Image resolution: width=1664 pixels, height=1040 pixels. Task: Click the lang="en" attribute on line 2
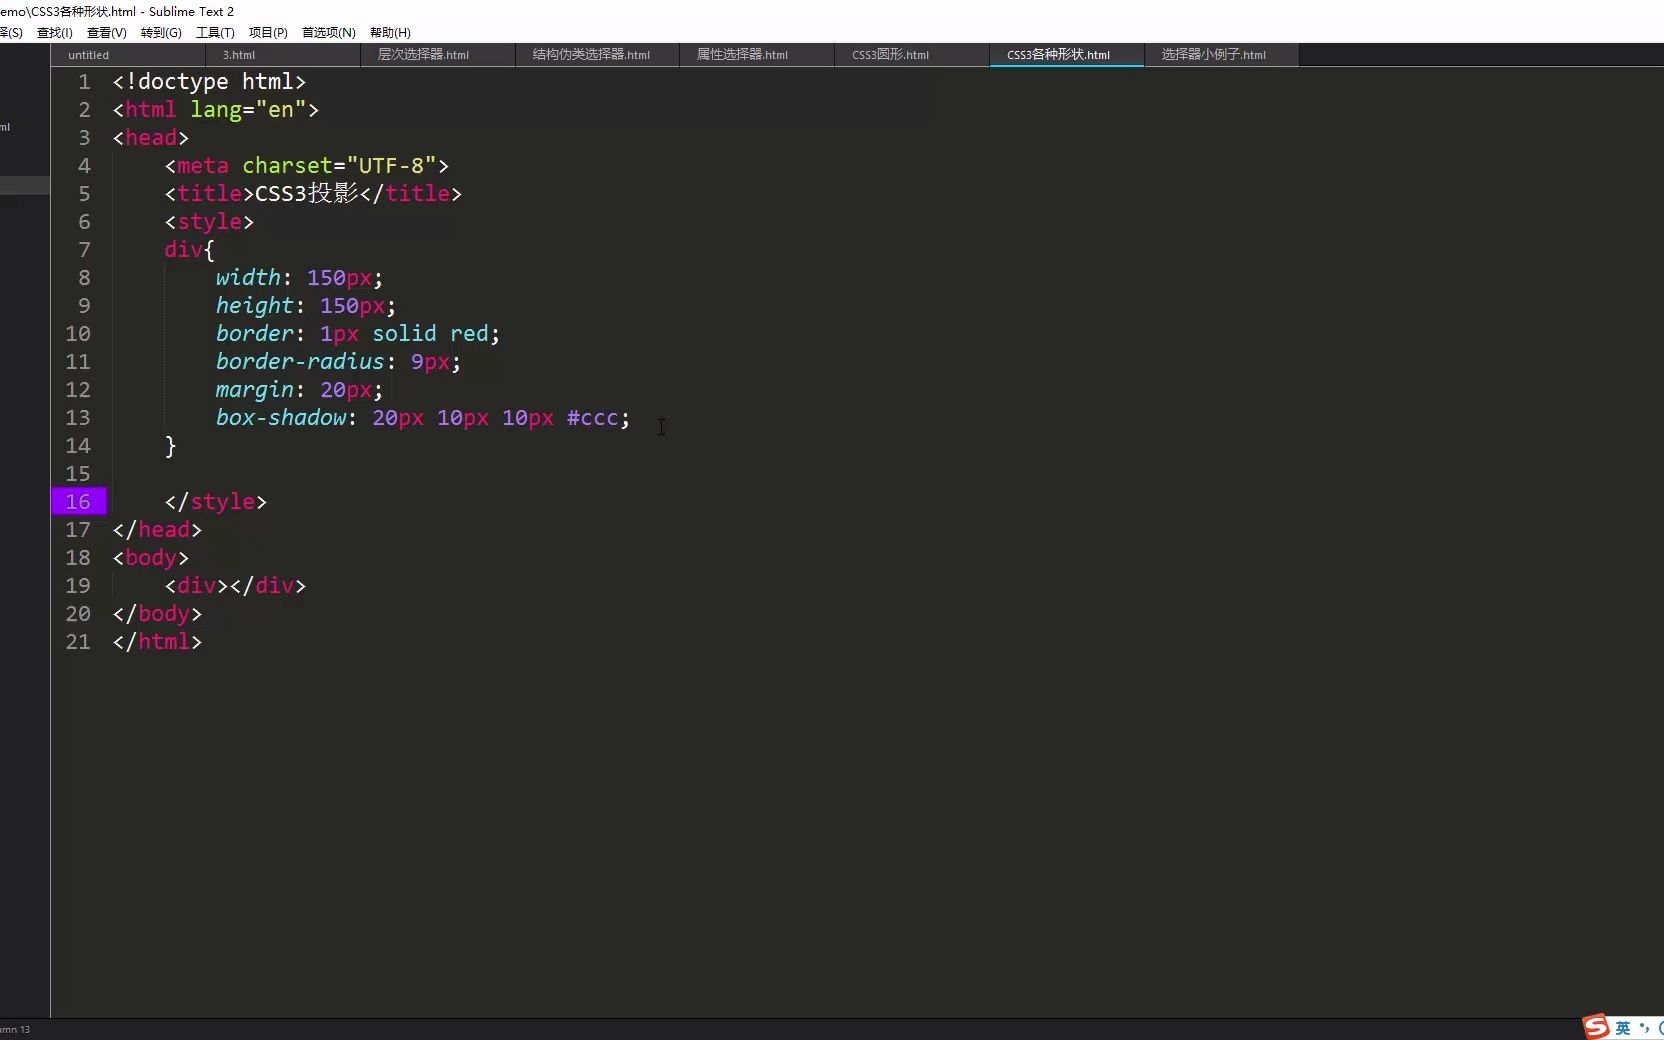coord(248,110)
